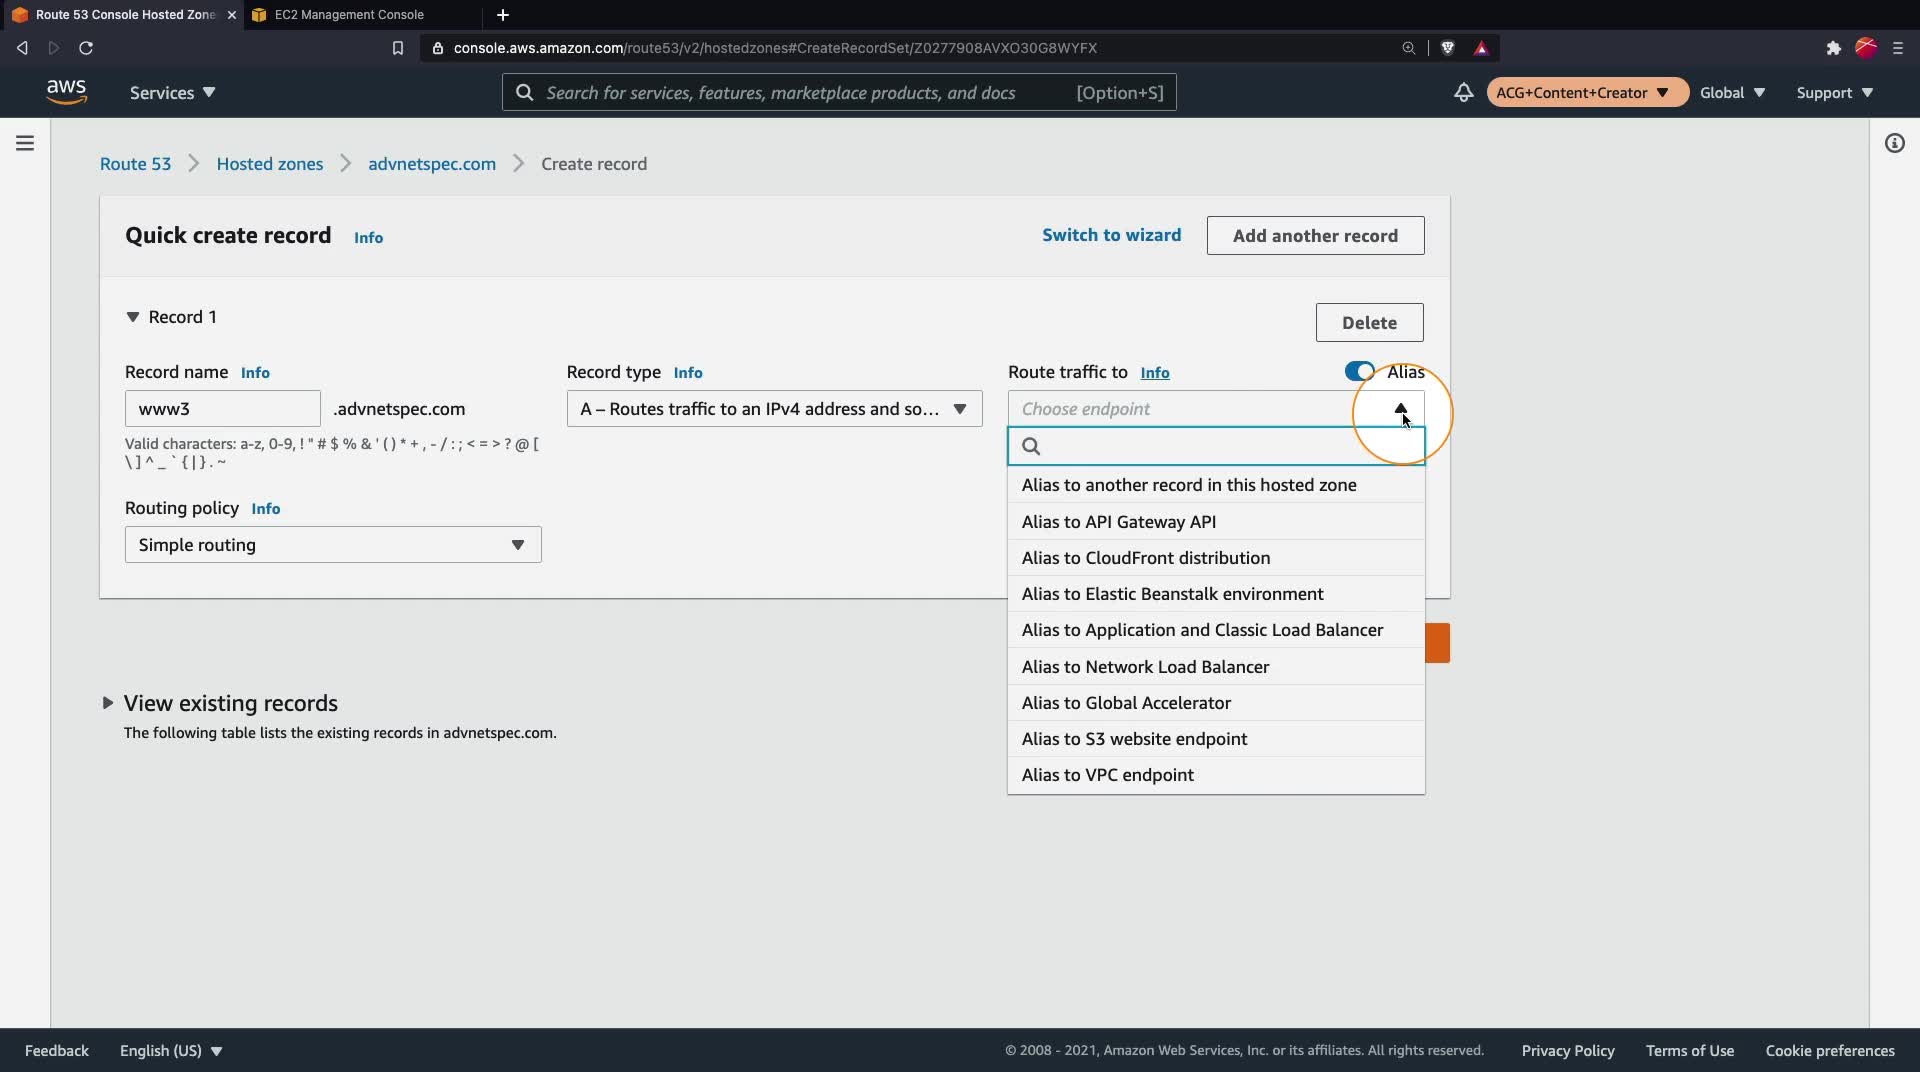The height and width of the screenshot is (1072, 1920).
Task: Close the Route 53 Console browser tab
Action: (x=232, y=15)
